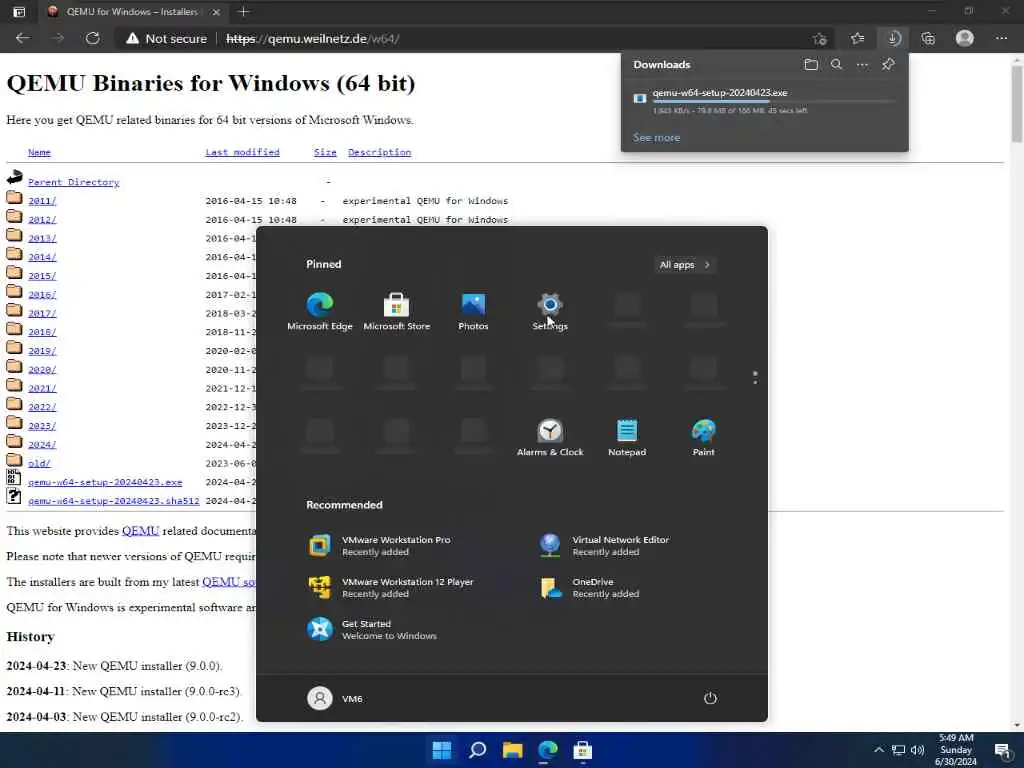Open volume control in system tray
The width and height of the screenshot is (1024, 768).
(x=918, y=750)
